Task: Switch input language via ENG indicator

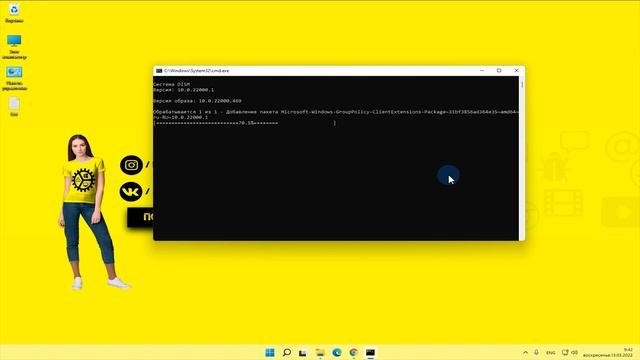Action: point(551,353)
